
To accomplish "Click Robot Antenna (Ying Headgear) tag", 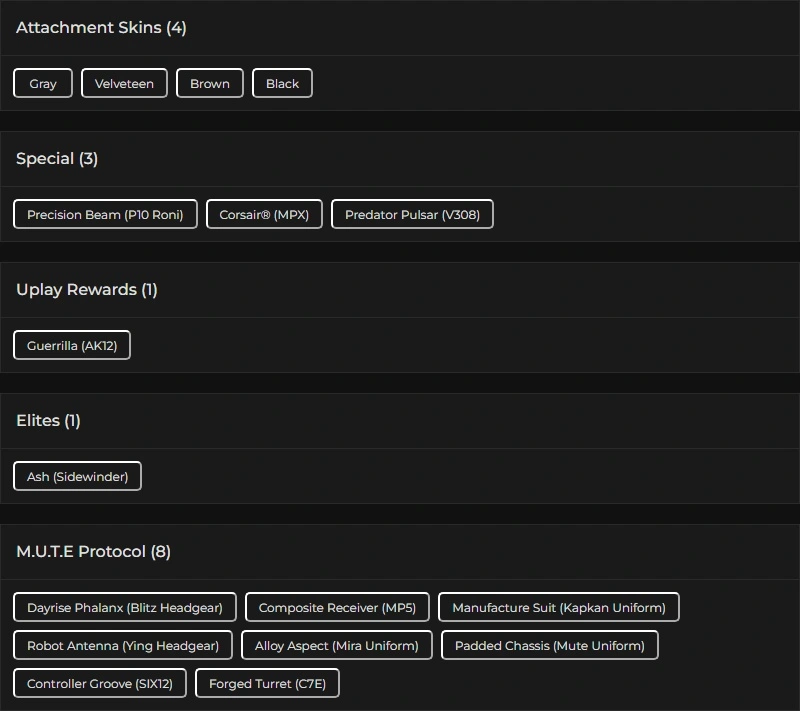I will (123, 645).
